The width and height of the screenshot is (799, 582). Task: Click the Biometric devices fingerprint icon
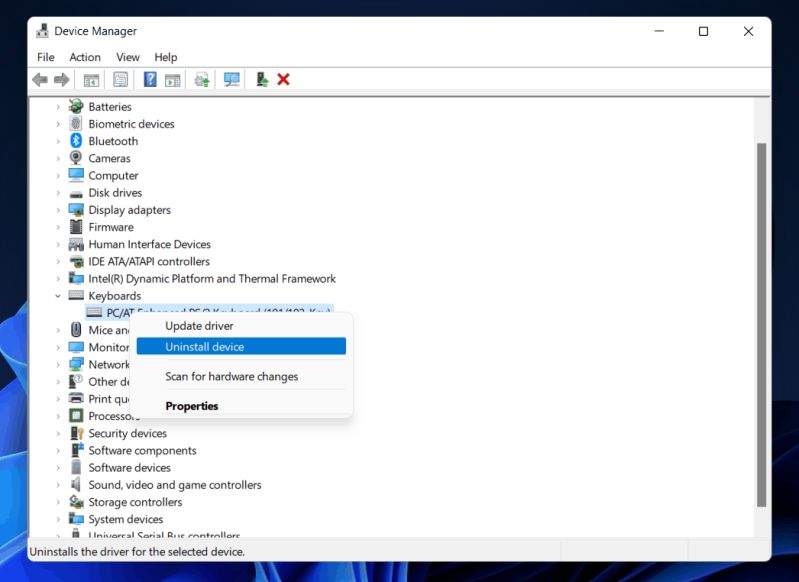coord(76,123)
